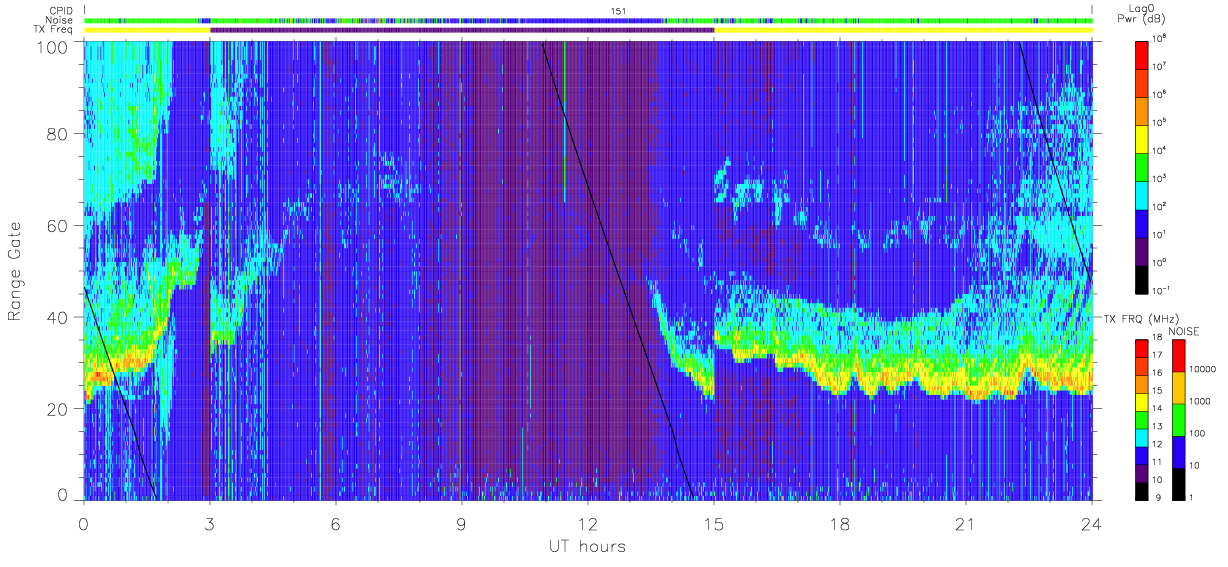Click the '24' tick on the UT hours axis
This screenshot has height=567, width=1228.
click(x=1092, y=524)
